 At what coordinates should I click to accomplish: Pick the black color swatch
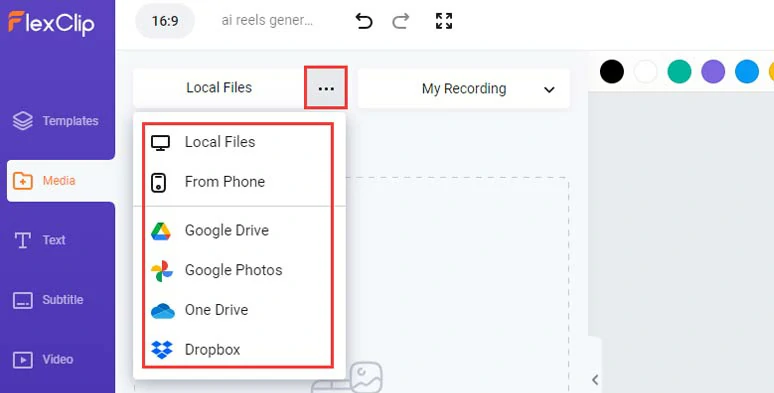click(612, 72)
